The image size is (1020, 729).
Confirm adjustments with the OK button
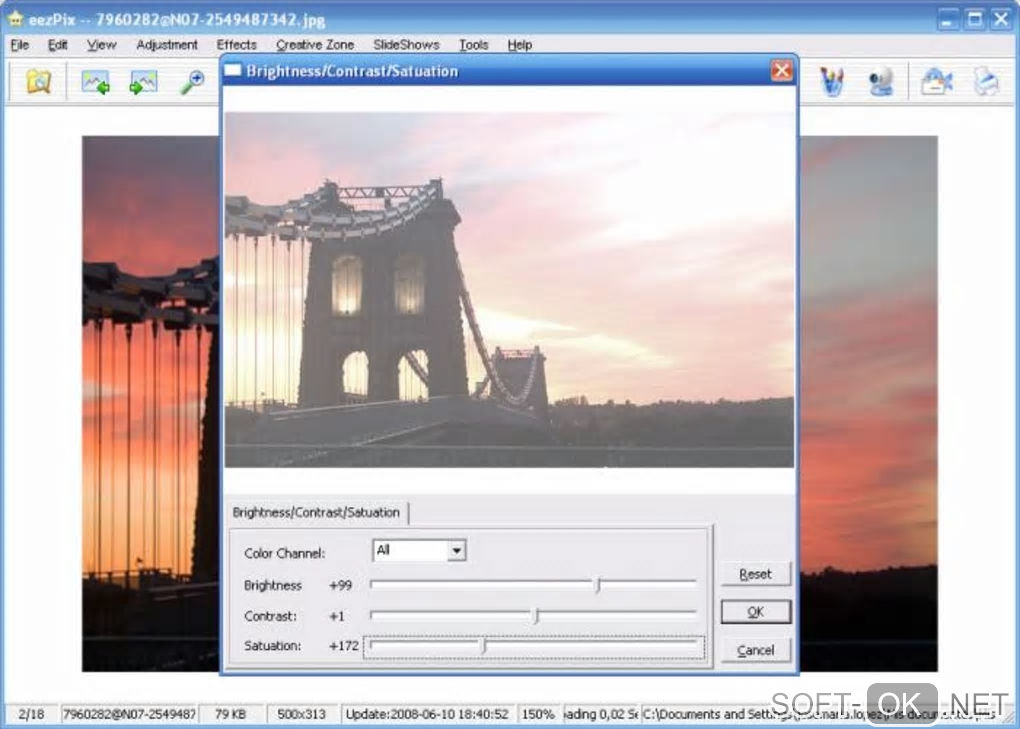point(755,612)
